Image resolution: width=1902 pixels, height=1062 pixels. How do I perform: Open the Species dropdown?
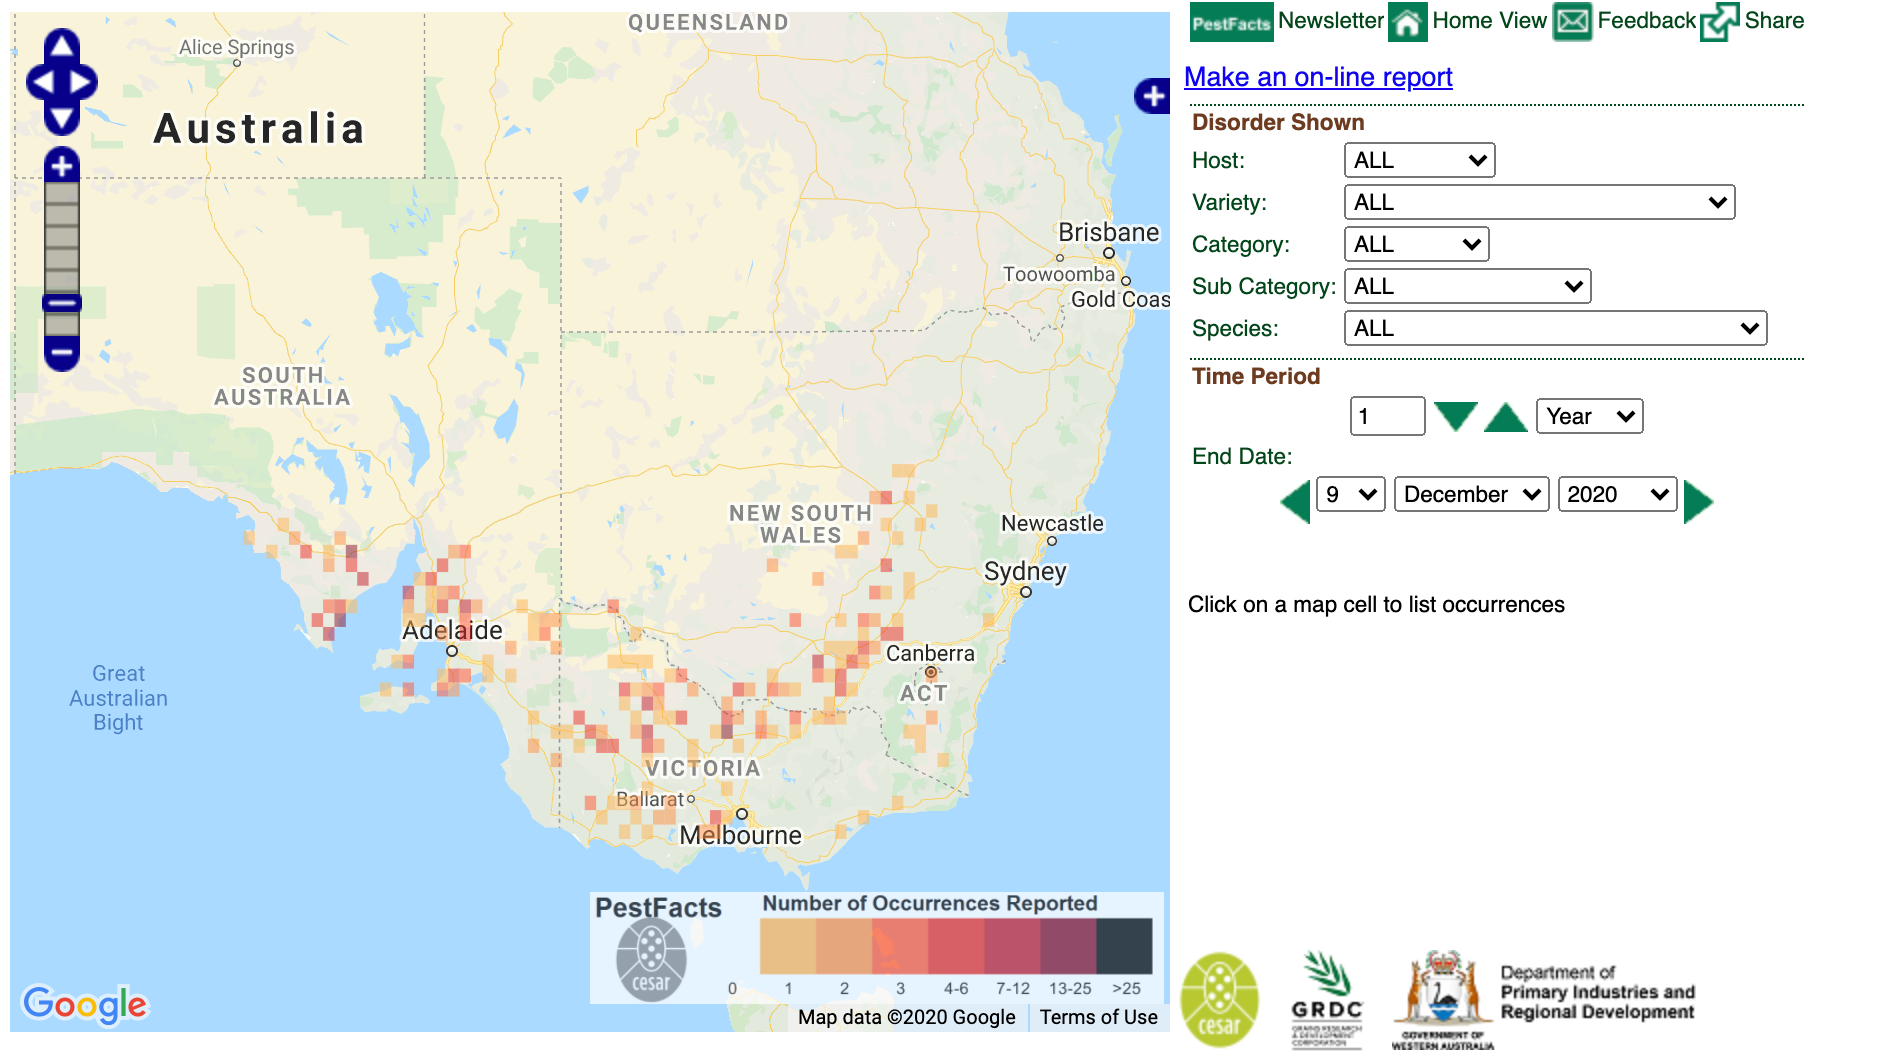point(1553,328)
